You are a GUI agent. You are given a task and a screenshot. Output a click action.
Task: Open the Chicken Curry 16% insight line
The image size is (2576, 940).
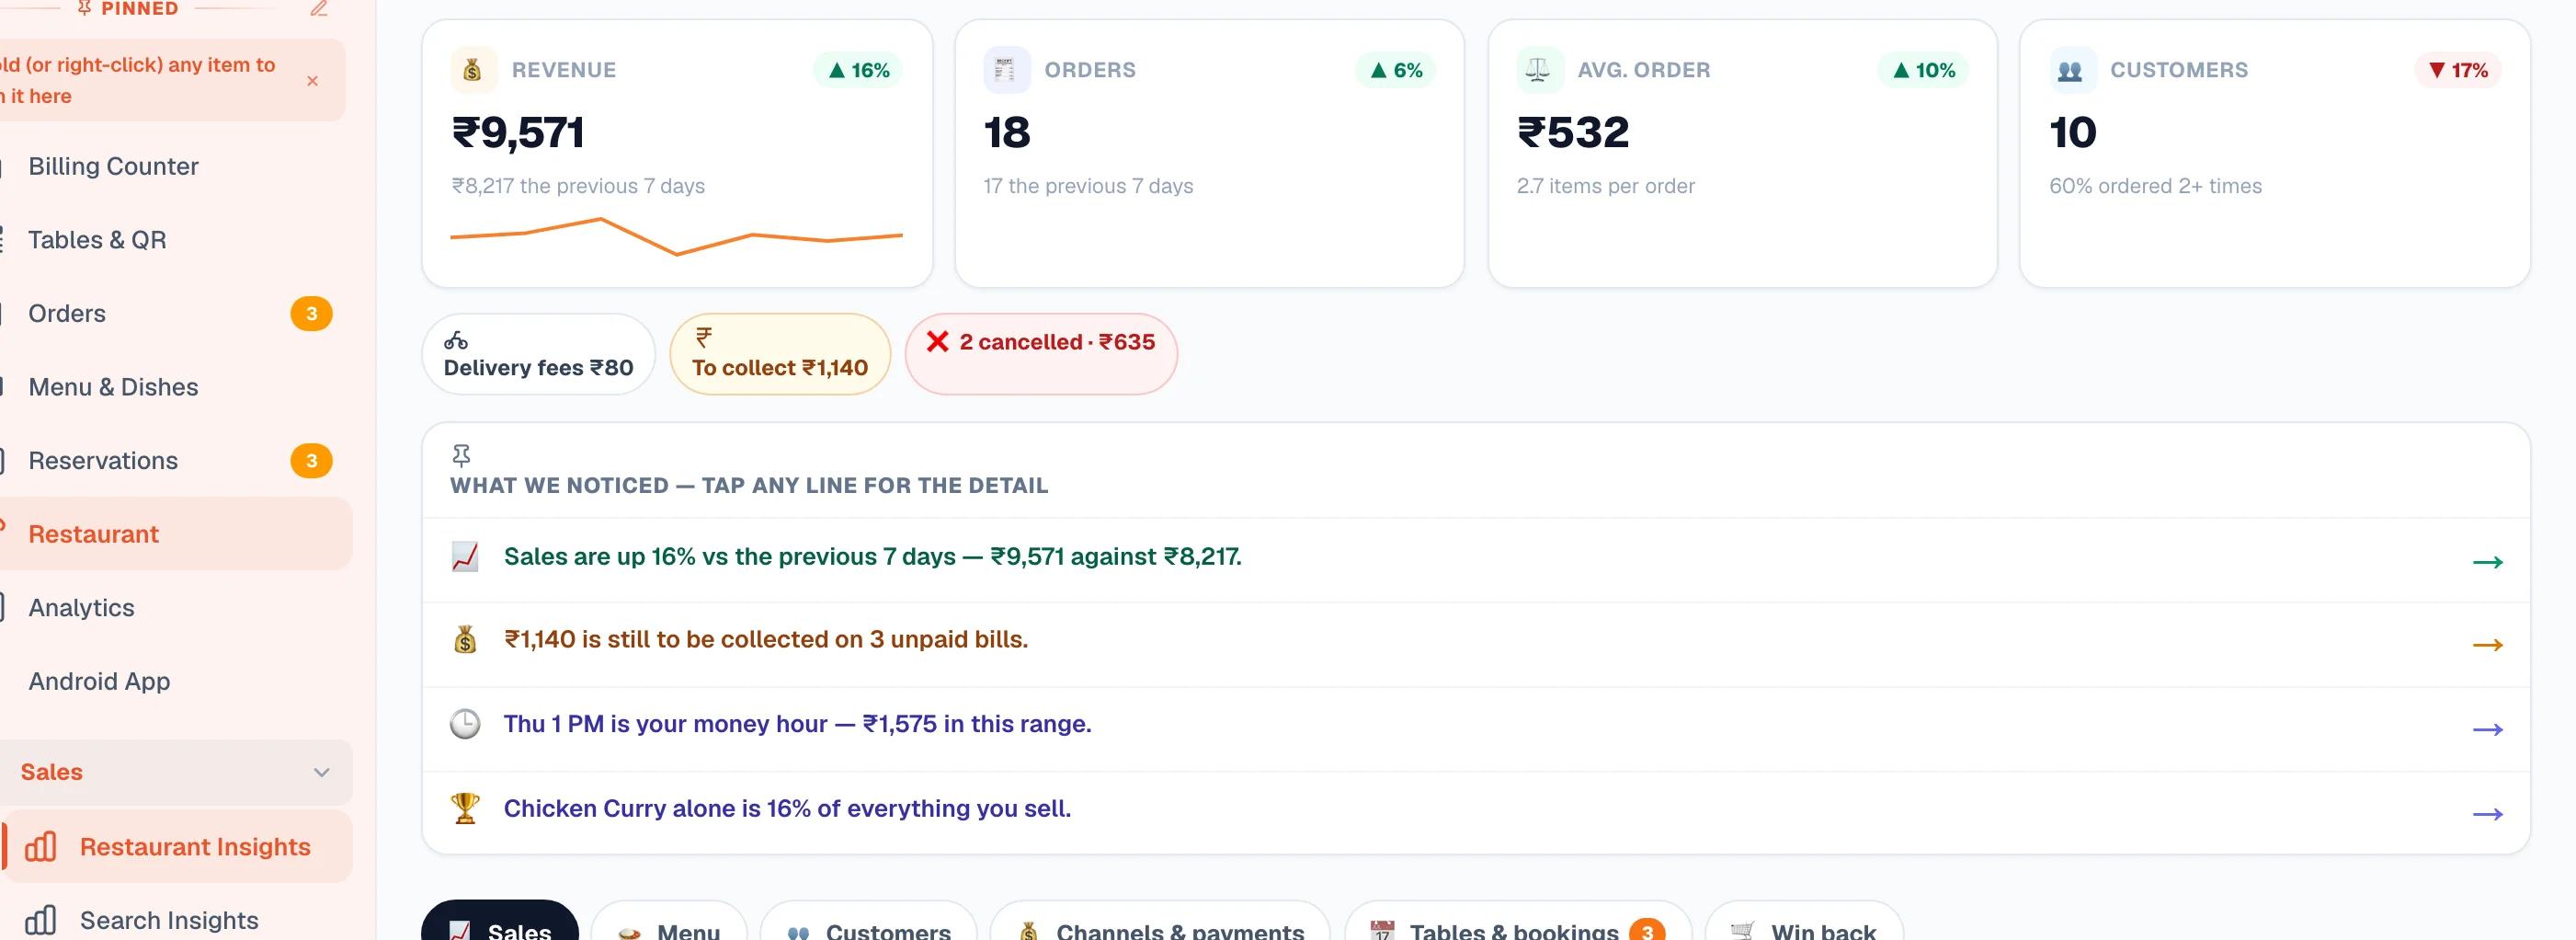[x=1476, y=812]
